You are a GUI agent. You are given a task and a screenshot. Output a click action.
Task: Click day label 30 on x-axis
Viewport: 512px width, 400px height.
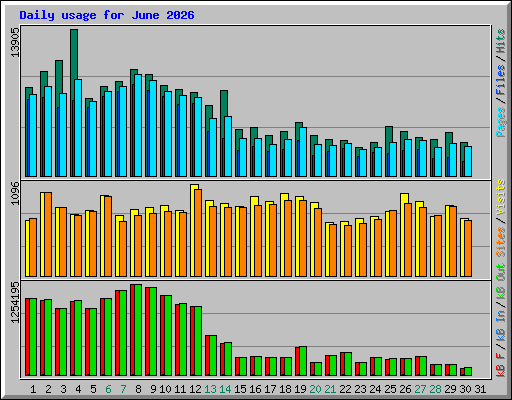click(465, 389)
